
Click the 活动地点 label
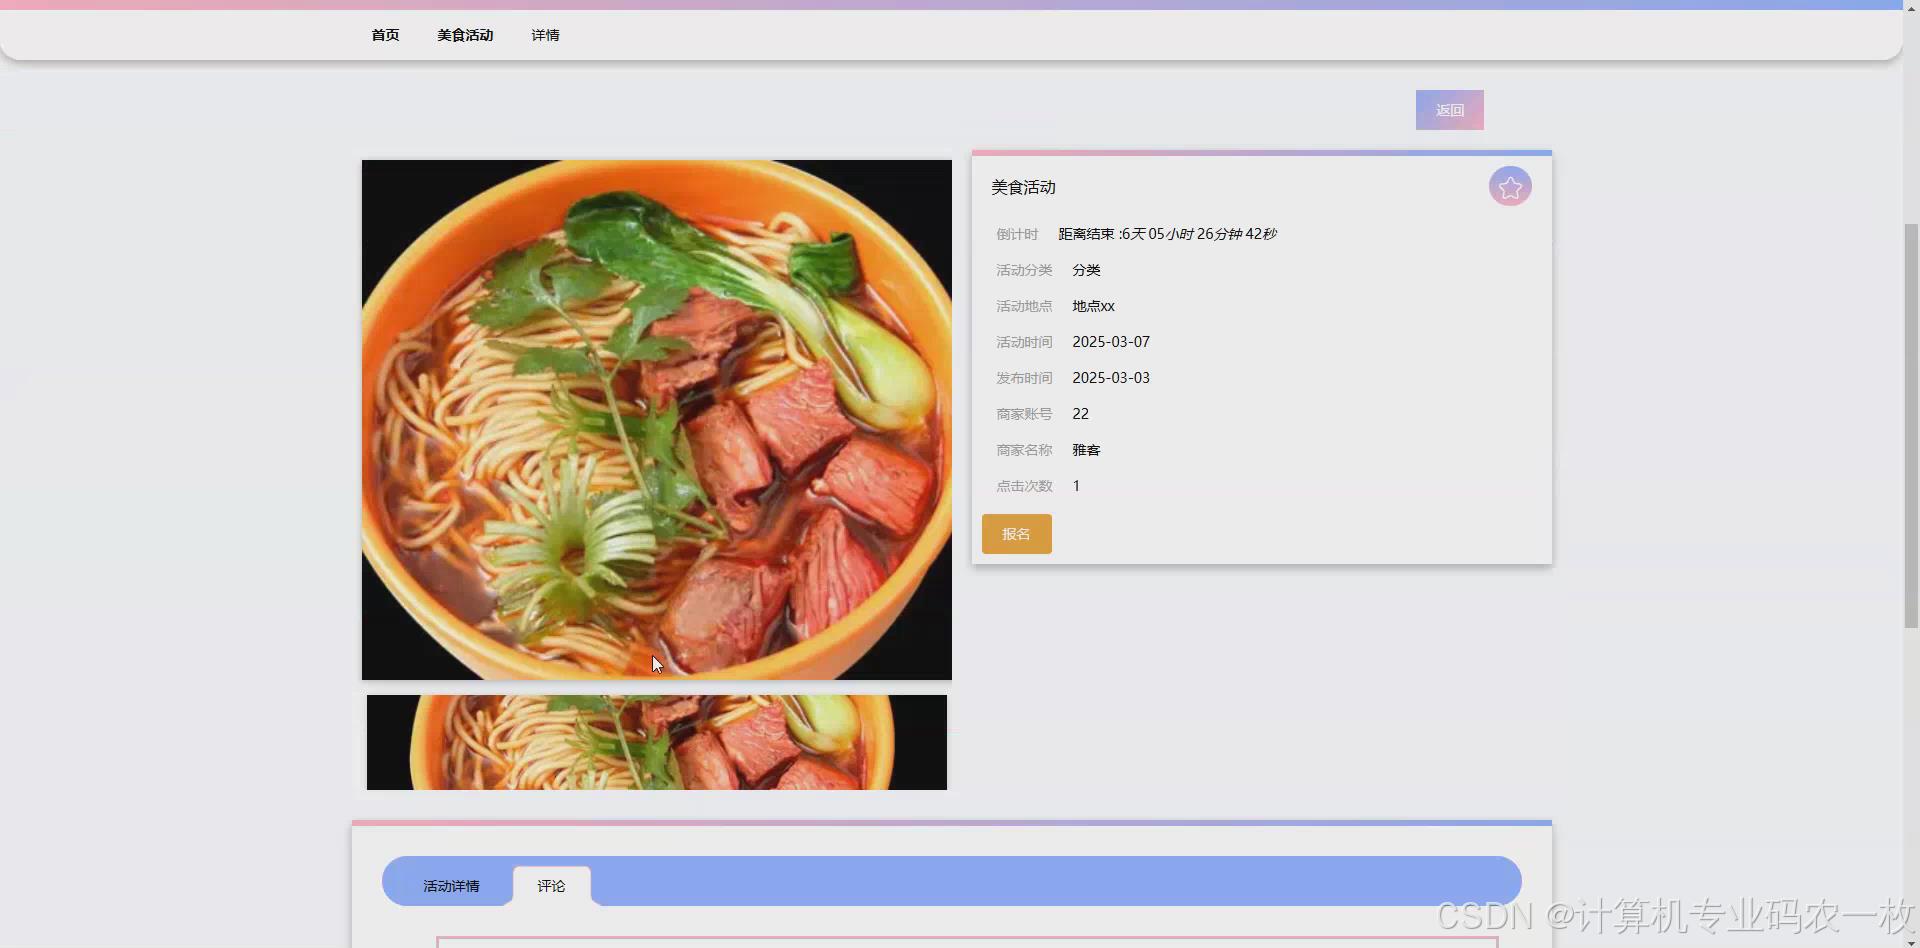coord(1024,306)
